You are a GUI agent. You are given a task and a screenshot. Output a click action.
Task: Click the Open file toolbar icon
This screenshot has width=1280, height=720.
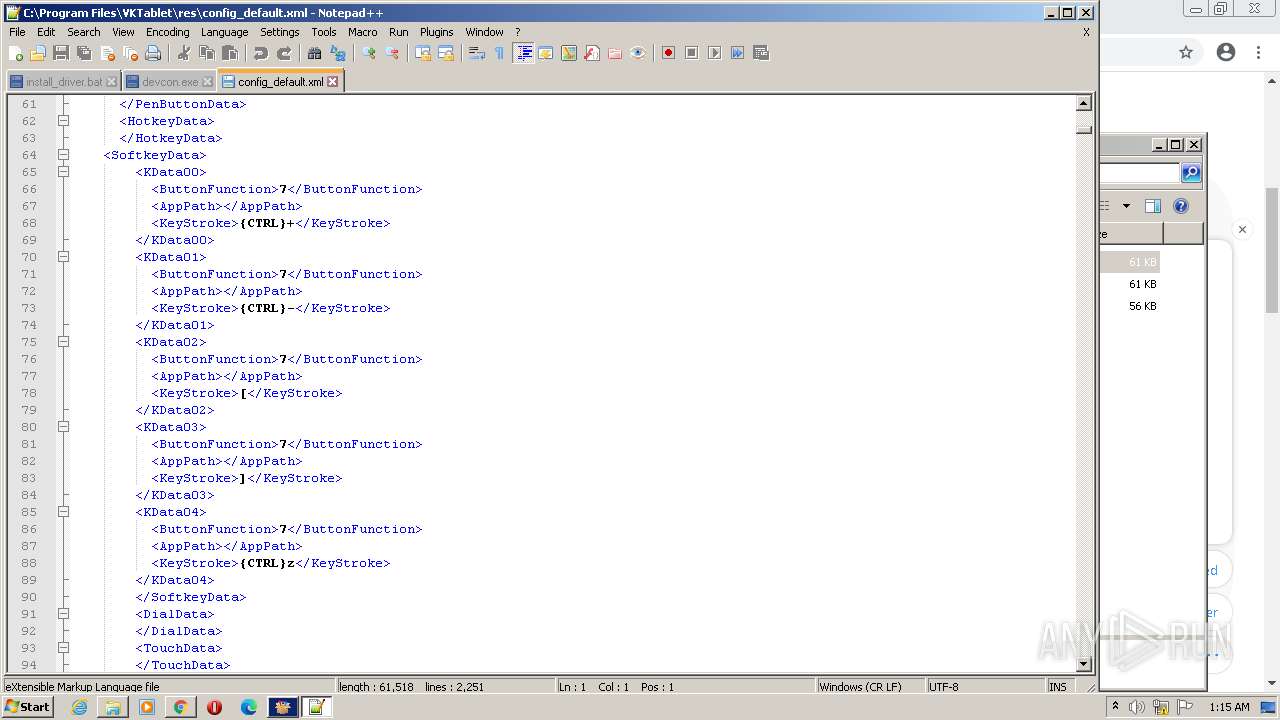click(38, 53)
